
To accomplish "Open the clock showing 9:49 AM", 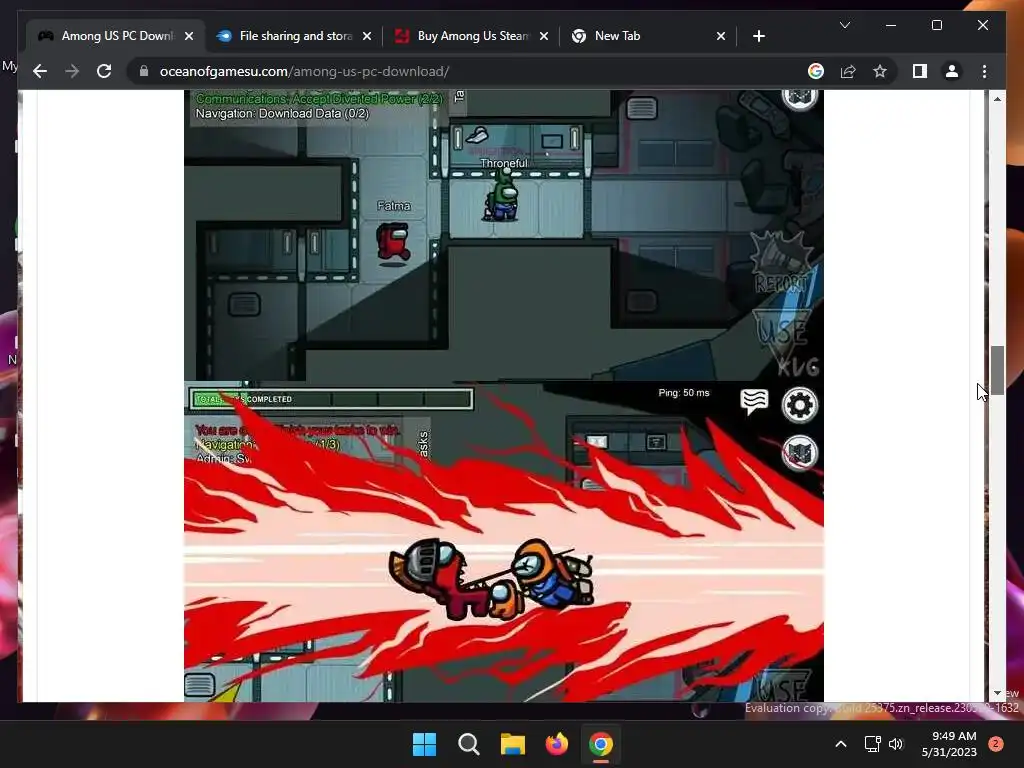I will coord(949,744).
